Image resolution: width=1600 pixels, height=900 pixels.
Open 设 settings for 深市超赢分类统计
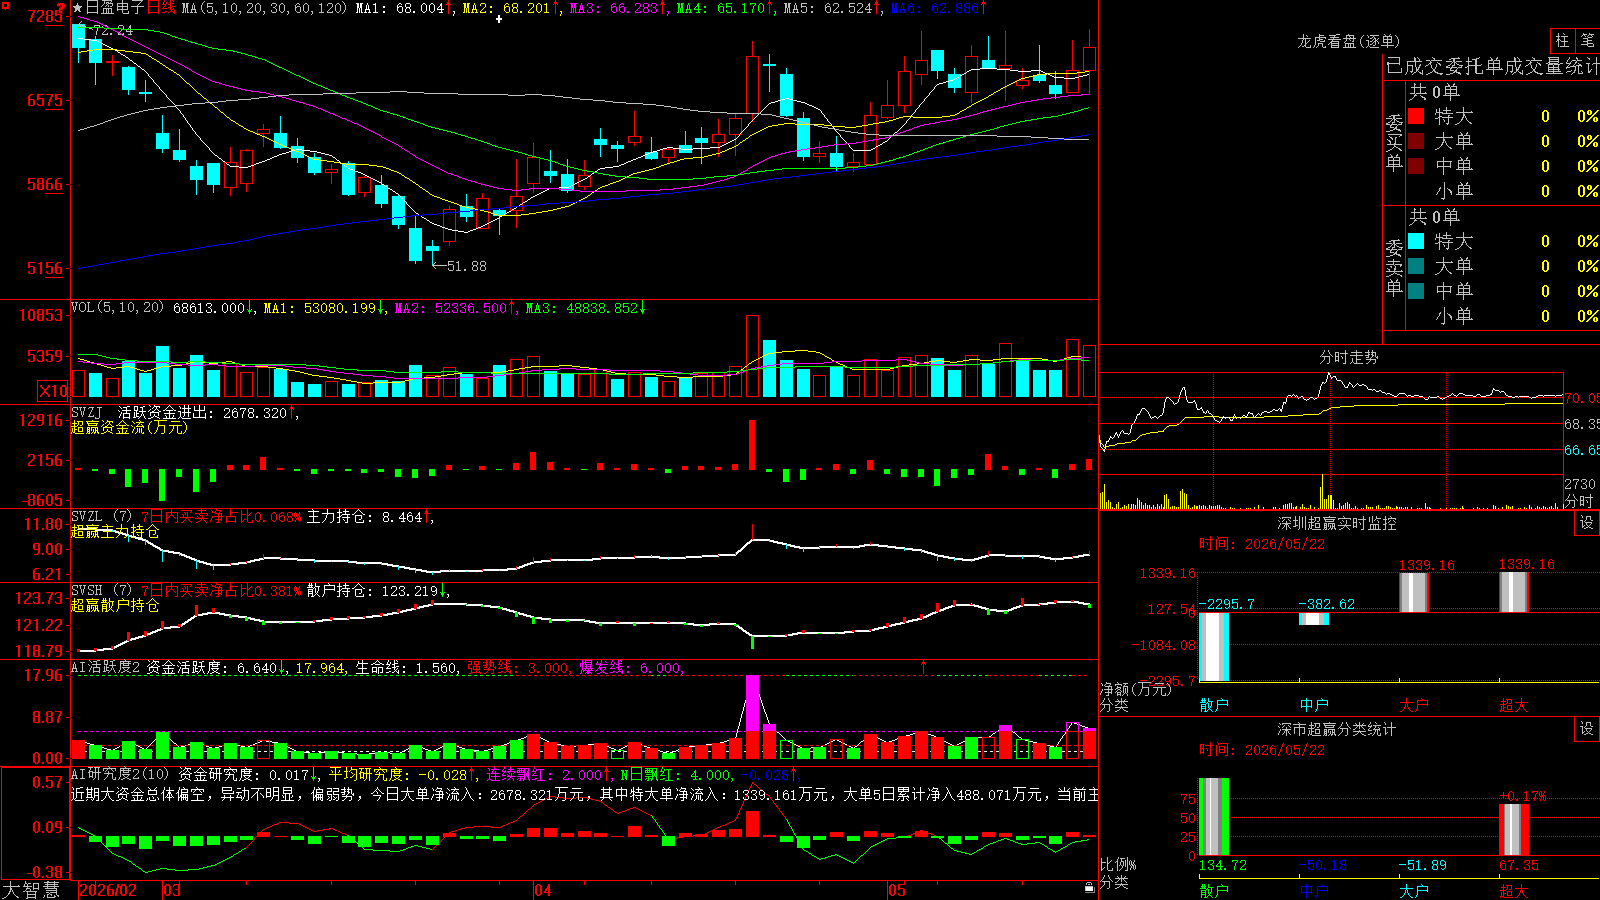click(1587, 729)
